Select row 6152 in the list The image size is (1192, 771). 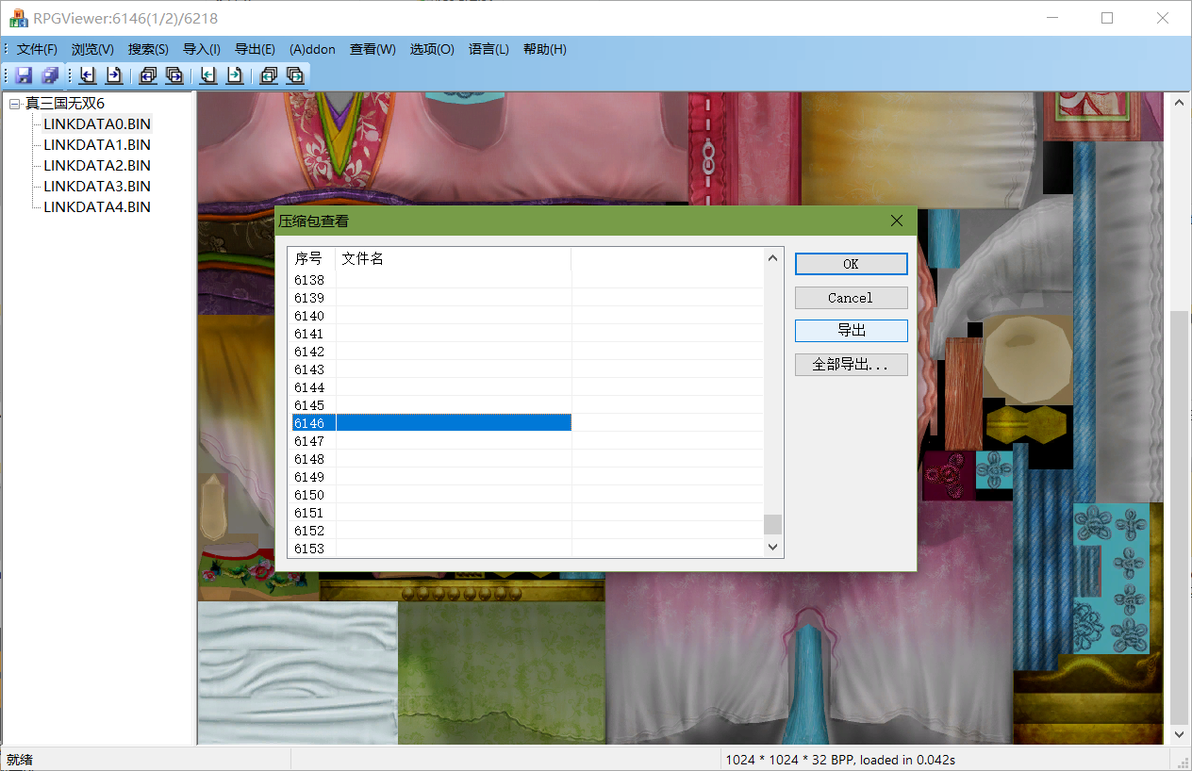pyautogui.click(x=528, y=531)
